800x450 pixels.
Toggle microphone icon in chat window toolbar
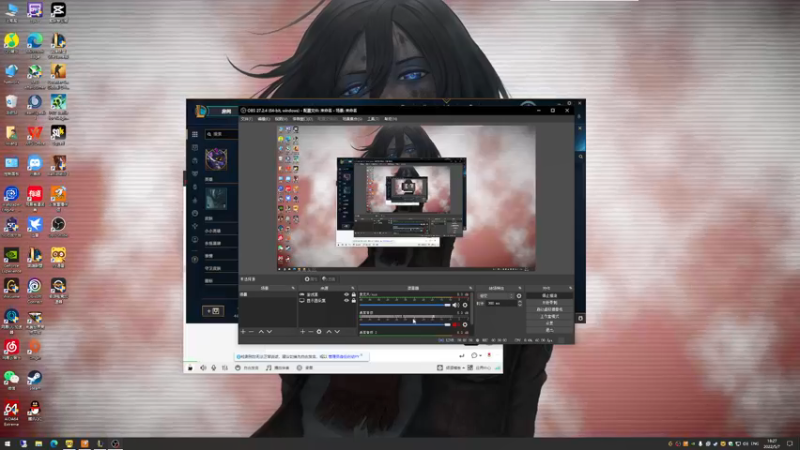[214, 368]
